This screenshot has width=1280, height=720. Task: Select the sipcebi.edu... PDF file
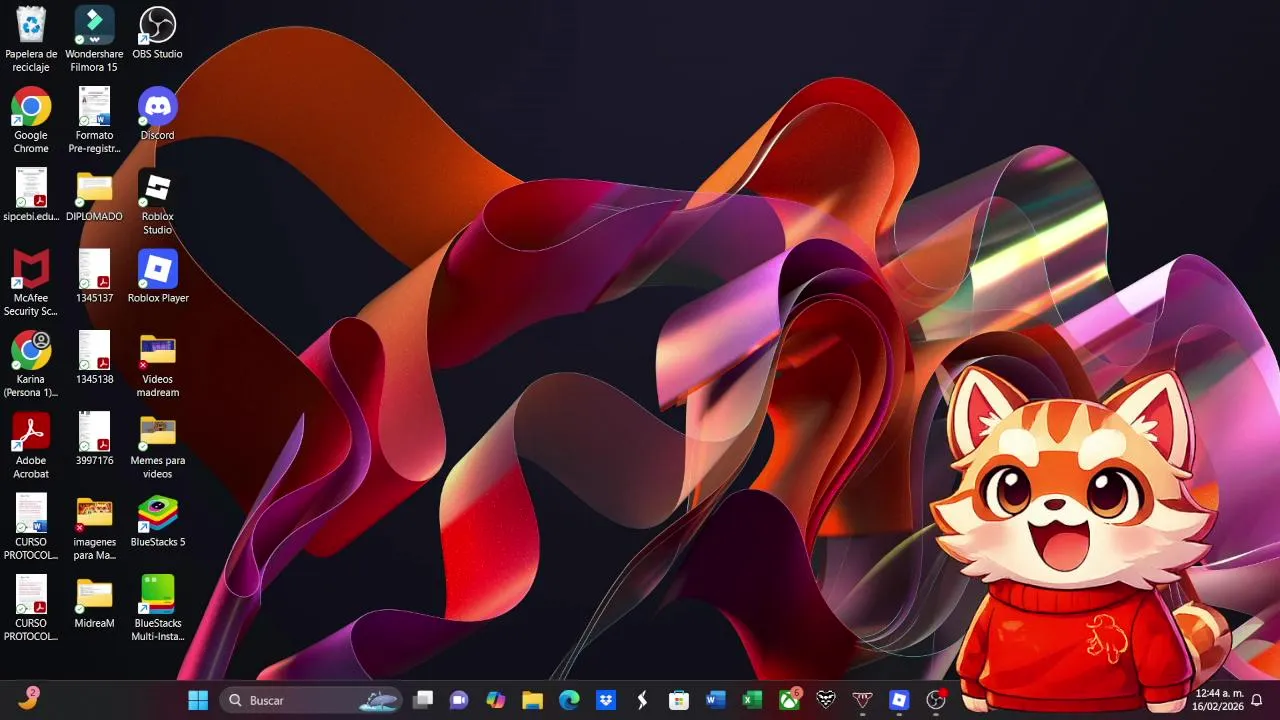coord(31,195)
